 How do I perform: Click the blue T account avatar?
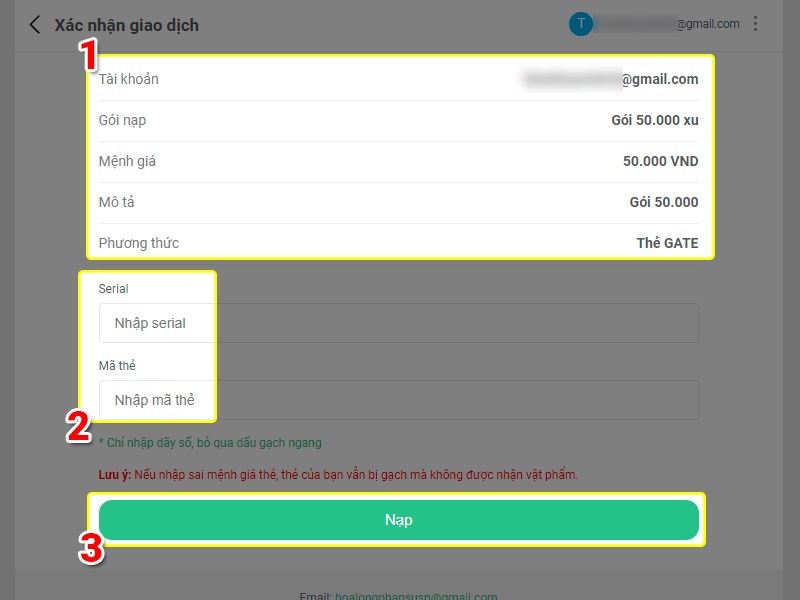(x=581, y=23)
